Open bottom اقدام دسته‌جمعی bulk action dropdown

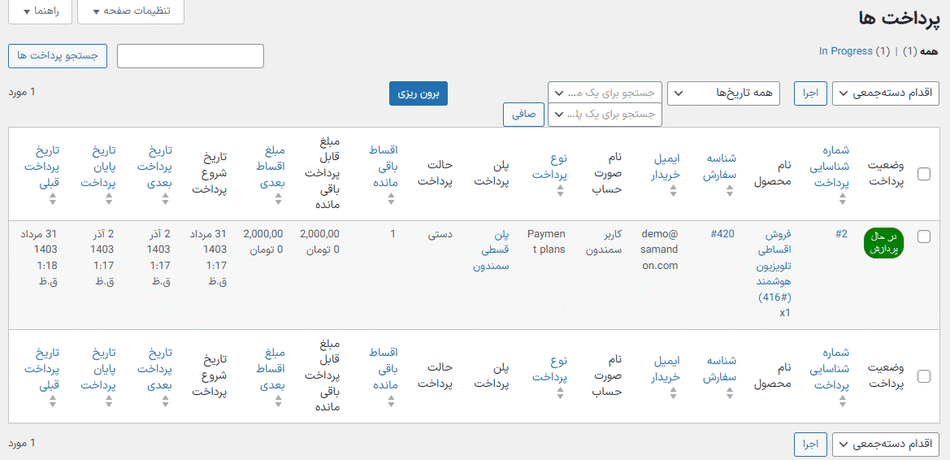(x=886, y=444)
